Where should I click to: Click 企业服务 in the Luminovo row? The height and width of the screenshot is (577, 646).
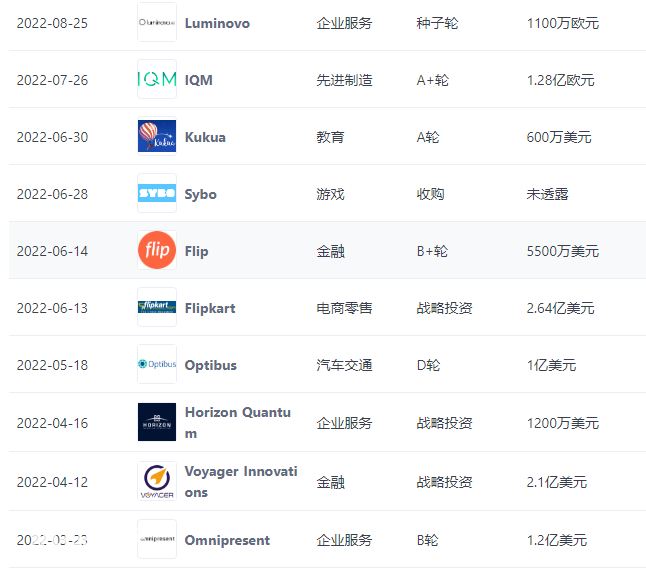click(x=344, y=23)
